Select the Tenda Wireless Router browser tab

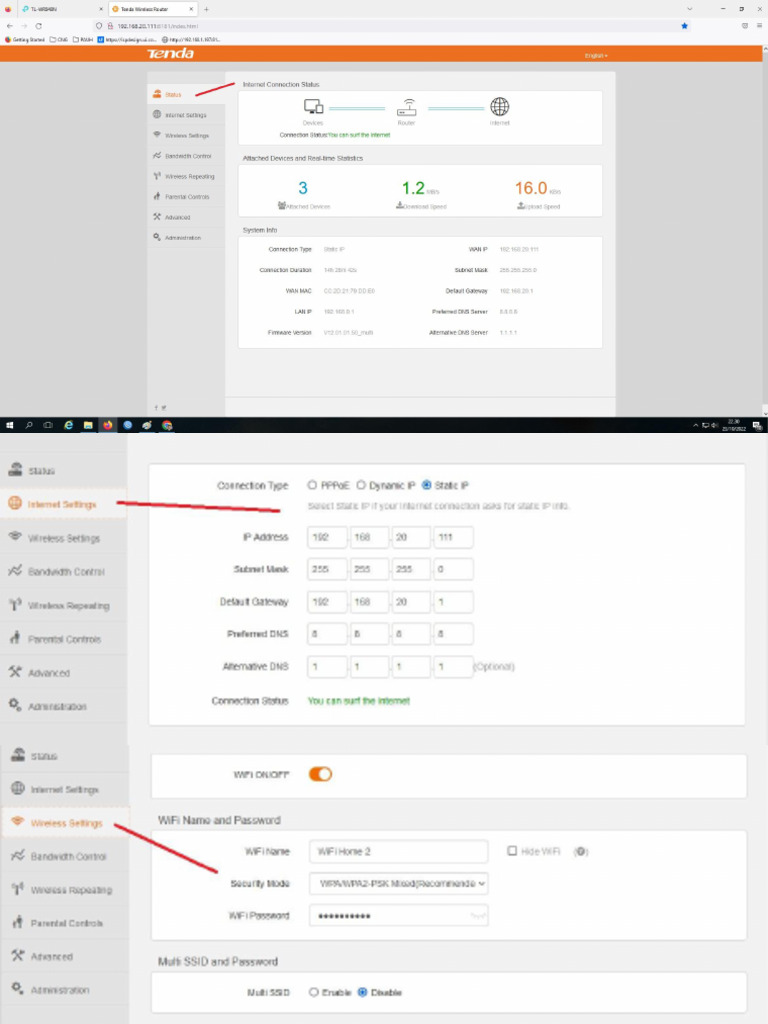152,9
